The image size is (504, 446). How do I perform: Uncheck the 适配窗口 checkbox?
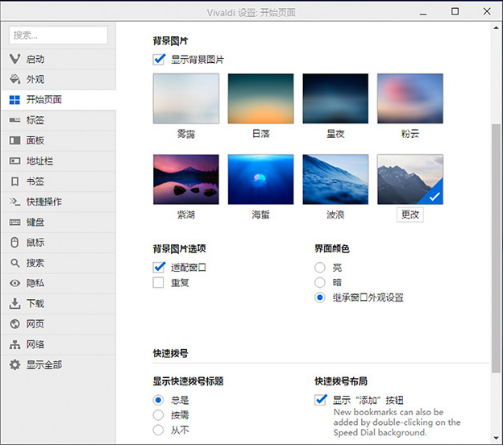coord(159,267)
